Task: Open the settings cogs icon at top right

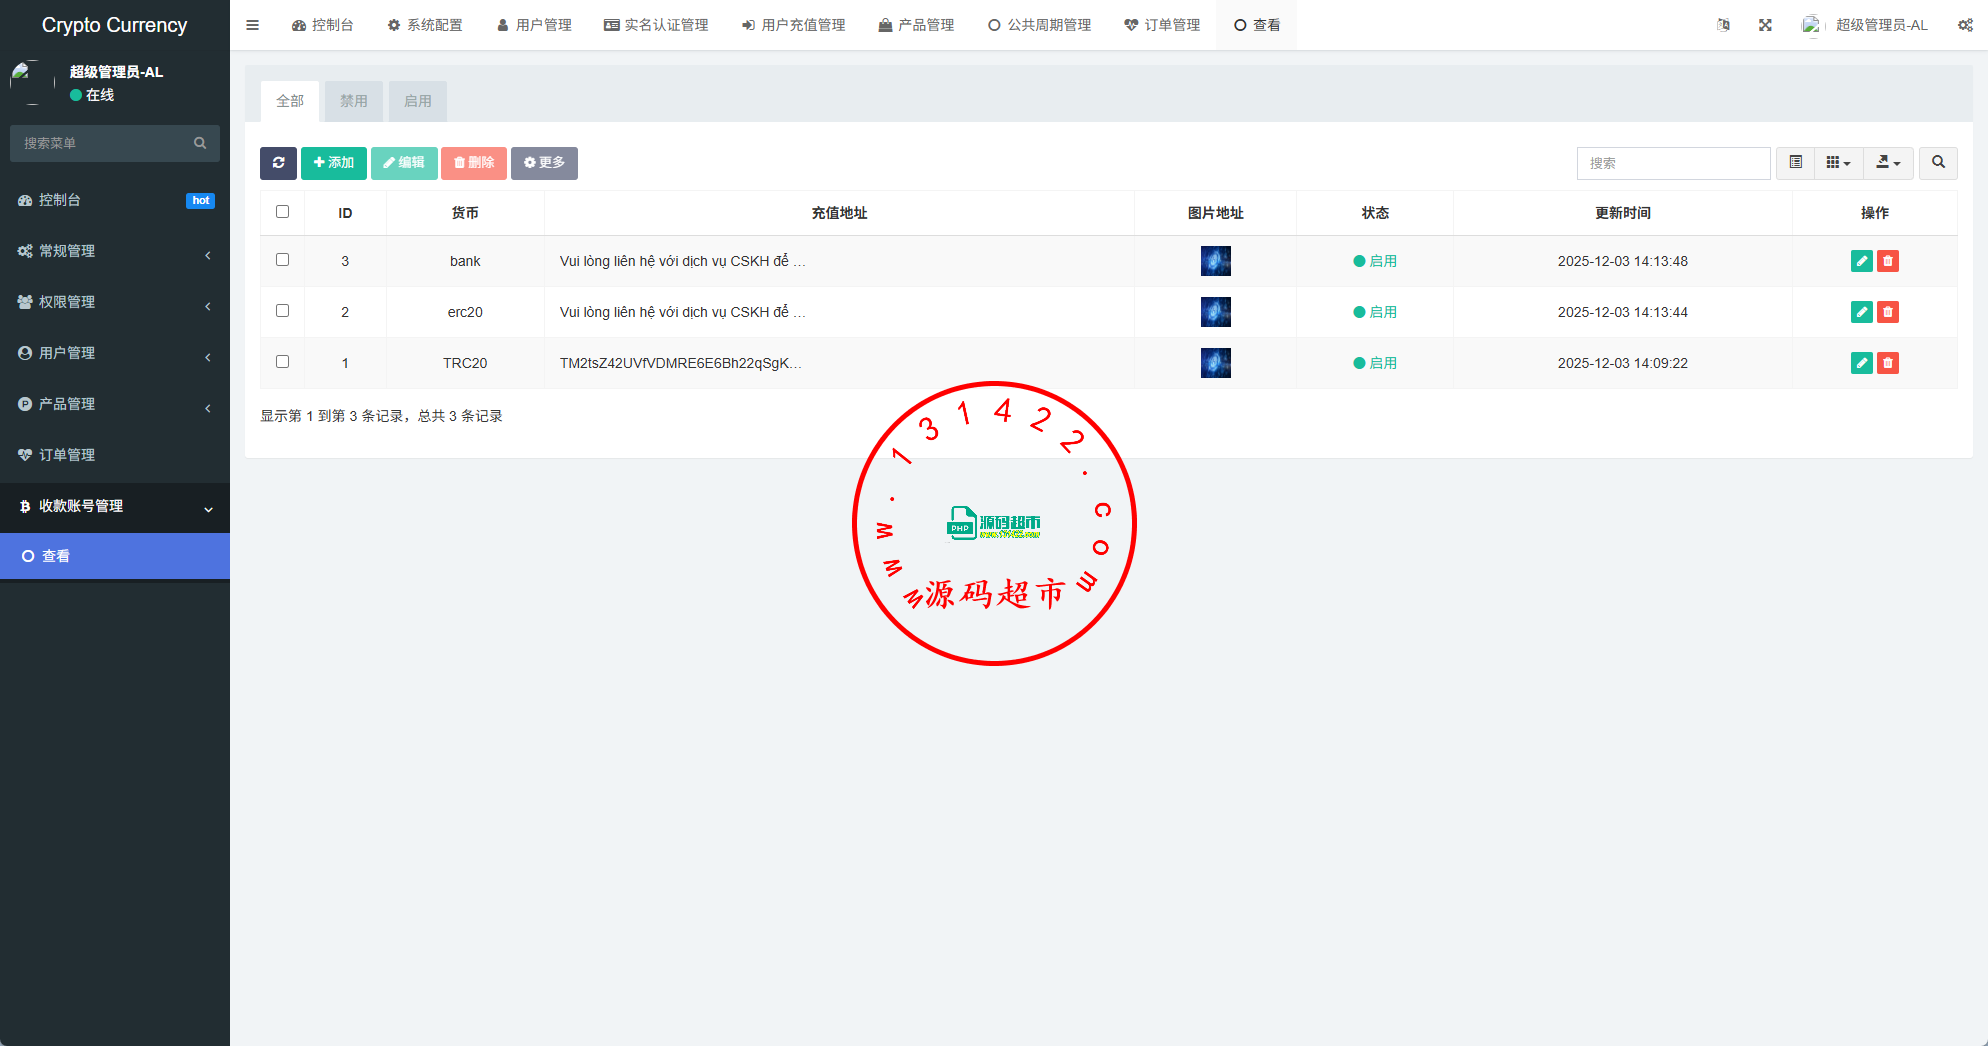Action: 1965,25
